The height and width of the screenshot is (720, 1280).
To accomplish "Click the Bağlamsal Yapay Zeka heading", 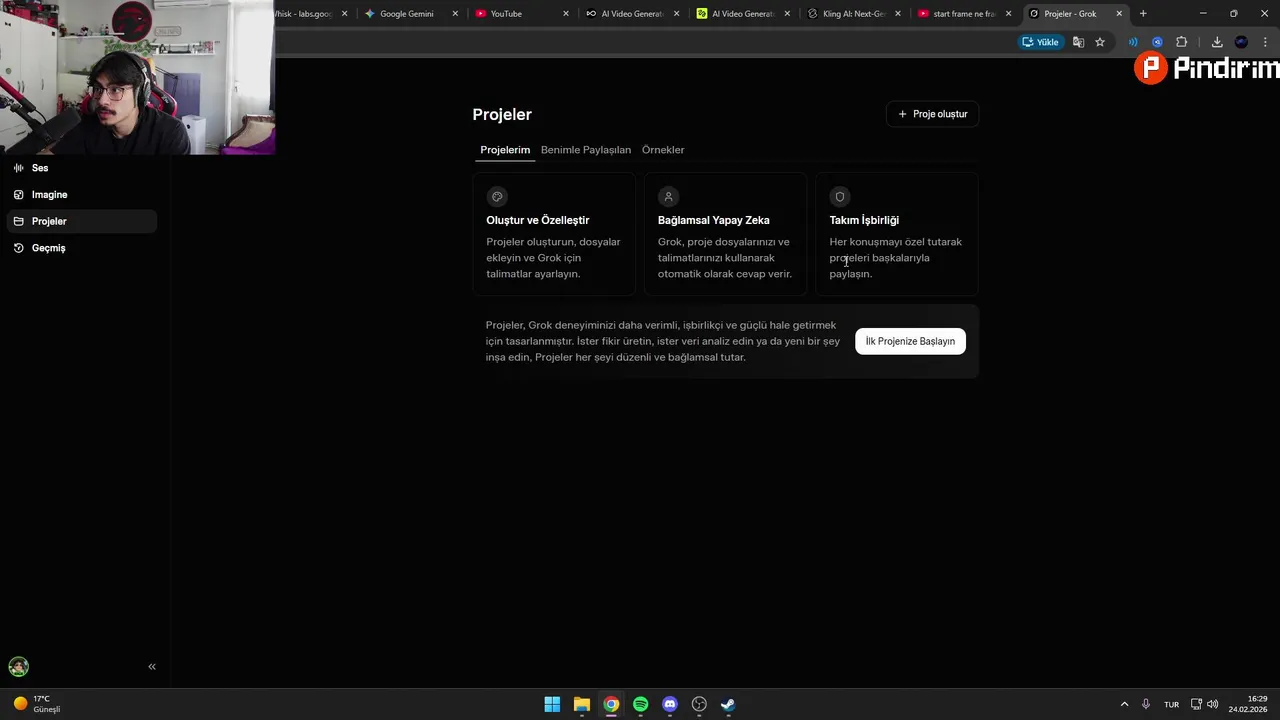I will (x=714, y=220).
